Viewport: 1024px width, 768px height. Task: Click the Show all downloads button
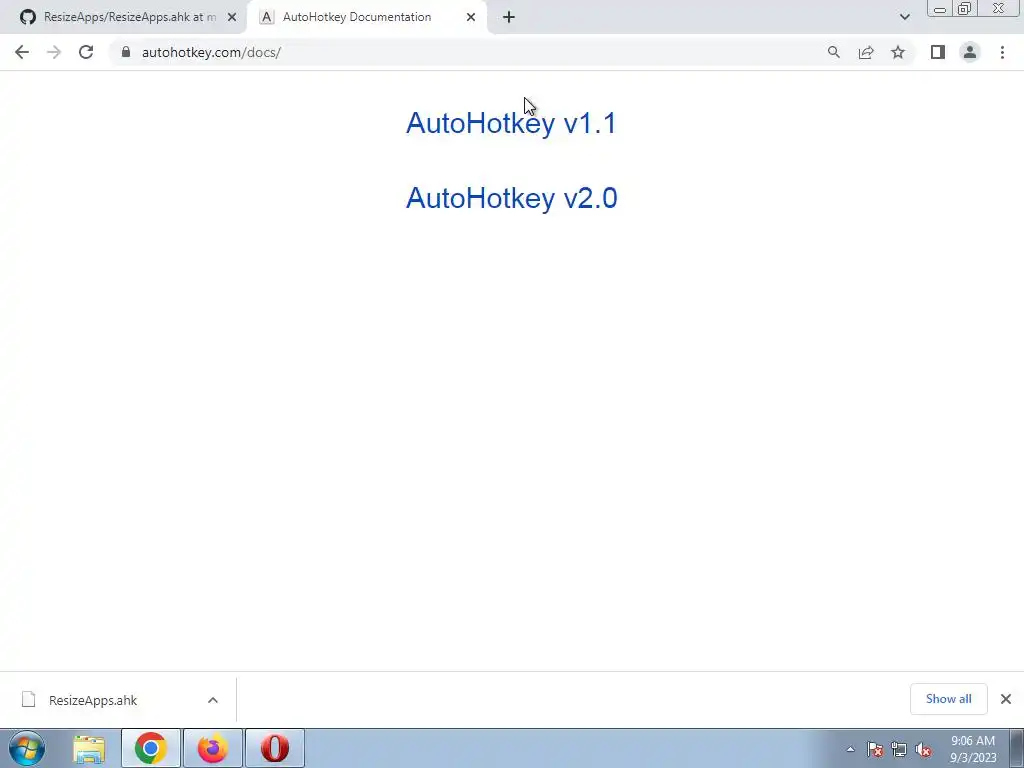tap(948, 699)
